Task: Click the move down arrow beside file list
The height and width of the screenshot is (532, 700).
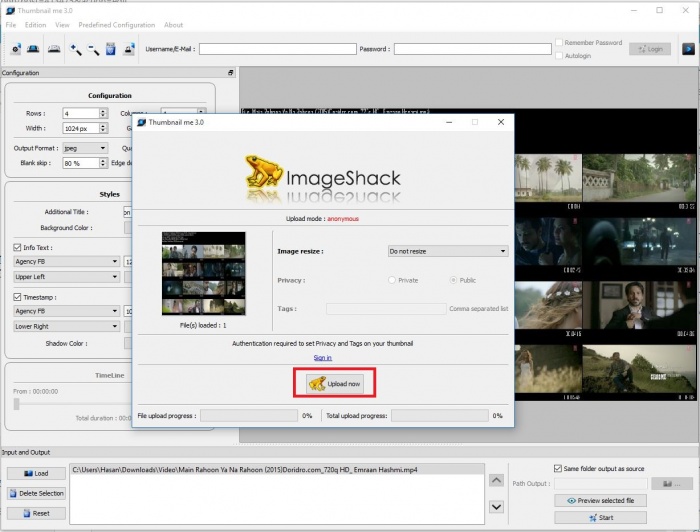Action: coord(497,507)
